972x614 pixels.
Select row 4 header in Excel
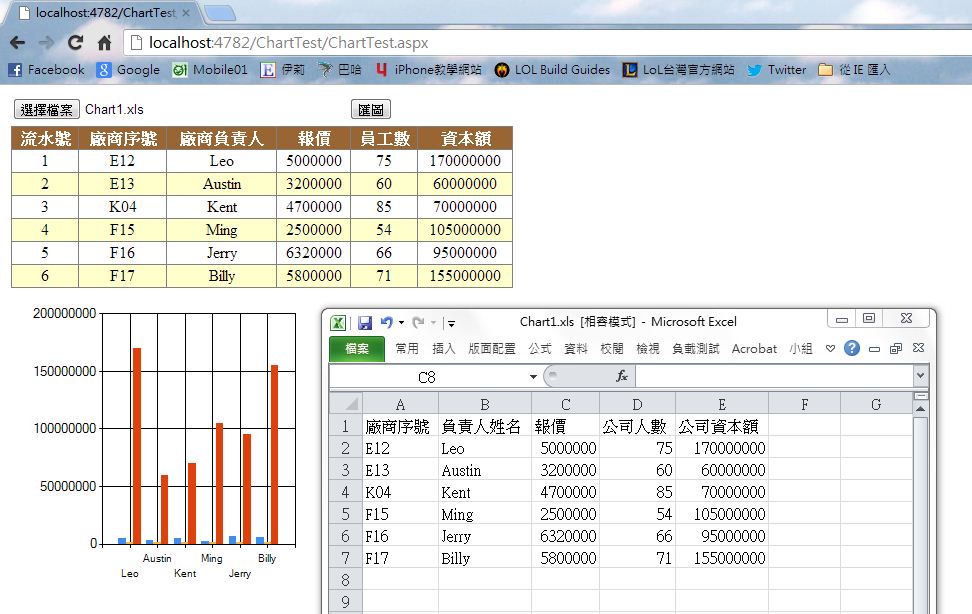pos(346,492)
